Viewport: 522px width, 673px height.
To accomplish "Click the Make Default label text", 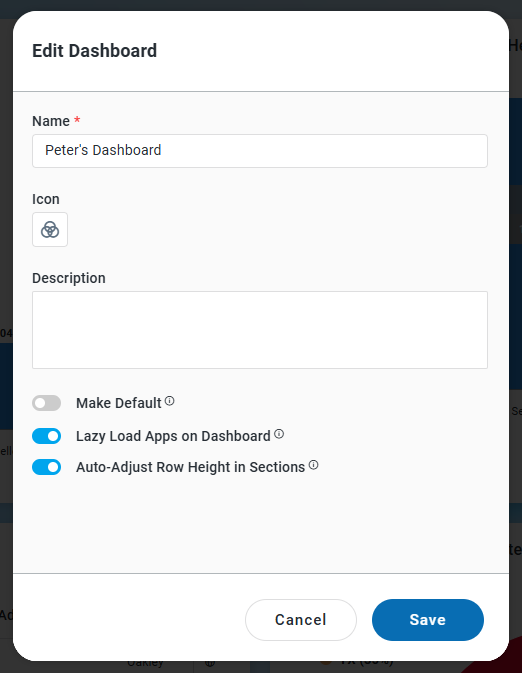I will [118, 403].
